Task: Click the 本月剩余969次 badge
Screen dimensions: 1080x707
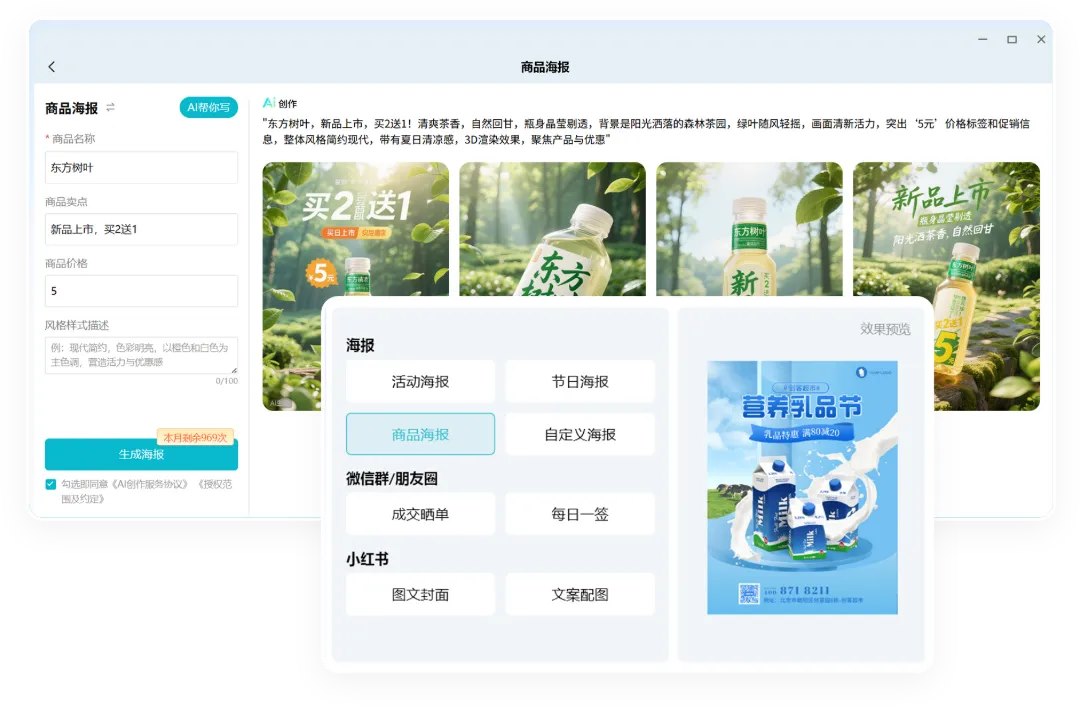Action: (196, 437)
